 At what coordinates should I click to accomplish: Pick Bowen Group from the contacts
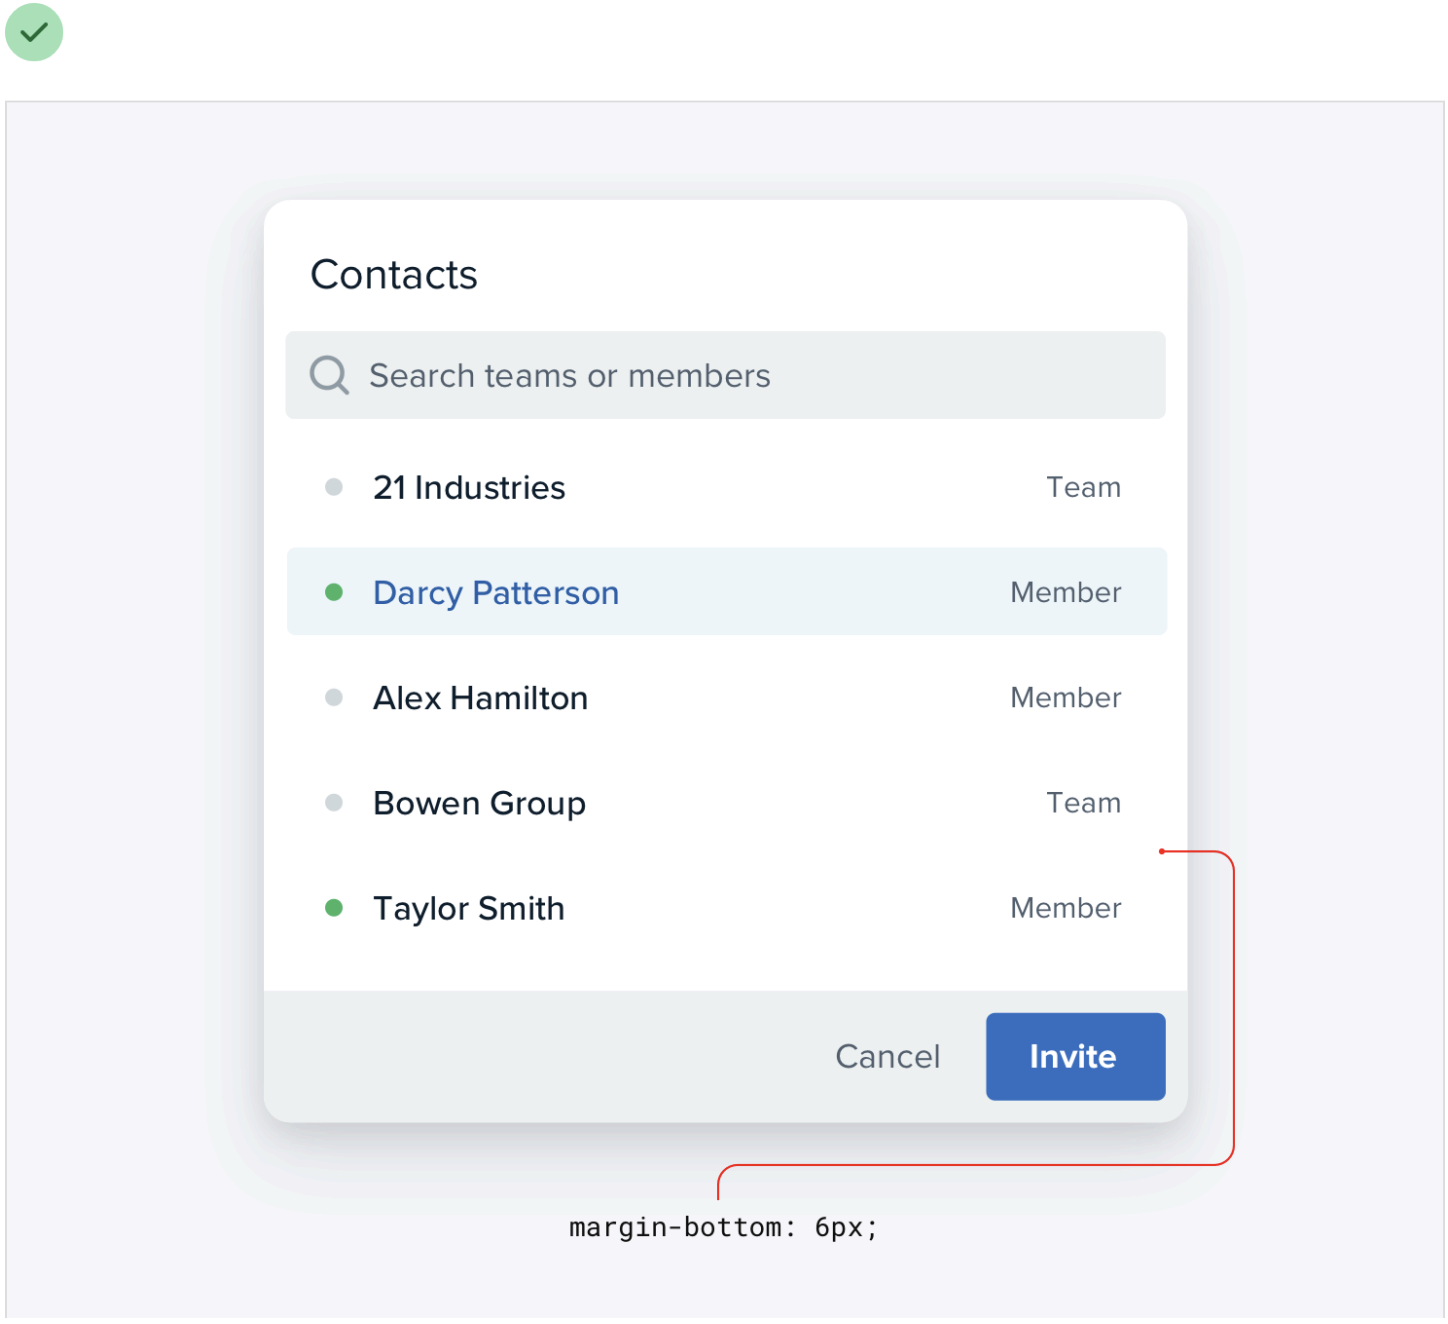[479, 803]
